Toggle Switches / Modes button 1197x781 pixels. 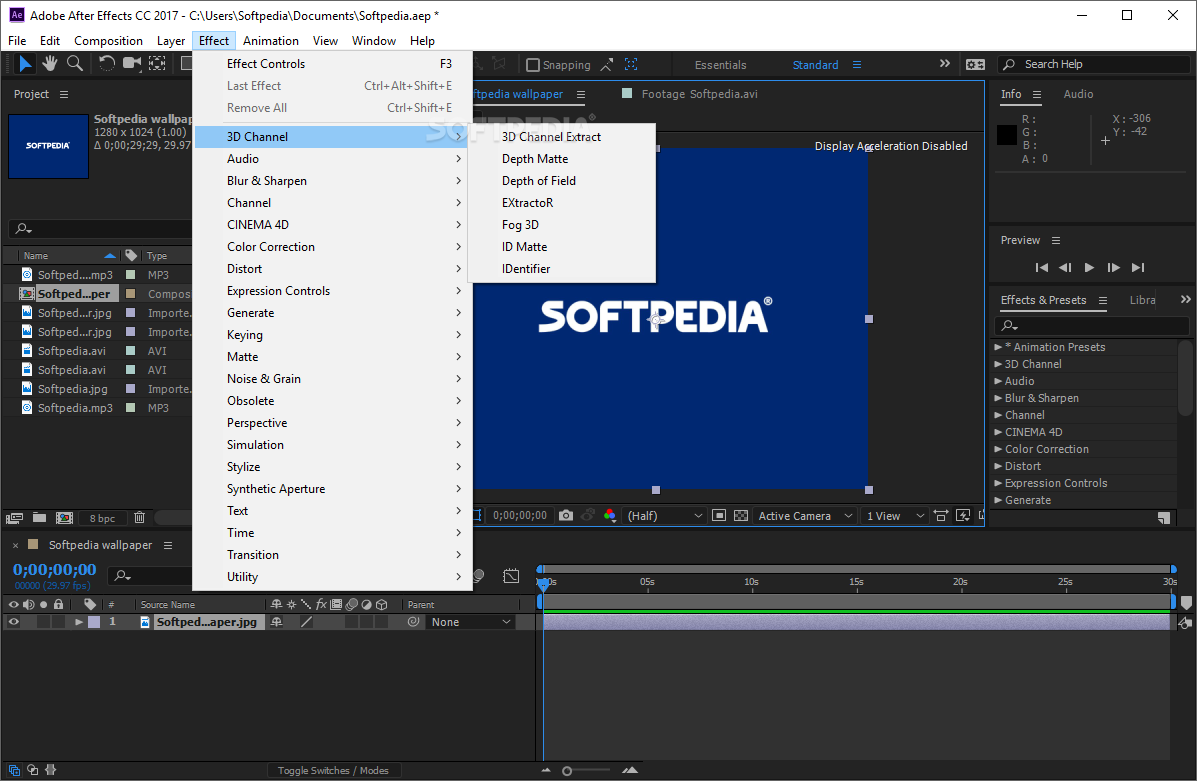tap(333, 770)
